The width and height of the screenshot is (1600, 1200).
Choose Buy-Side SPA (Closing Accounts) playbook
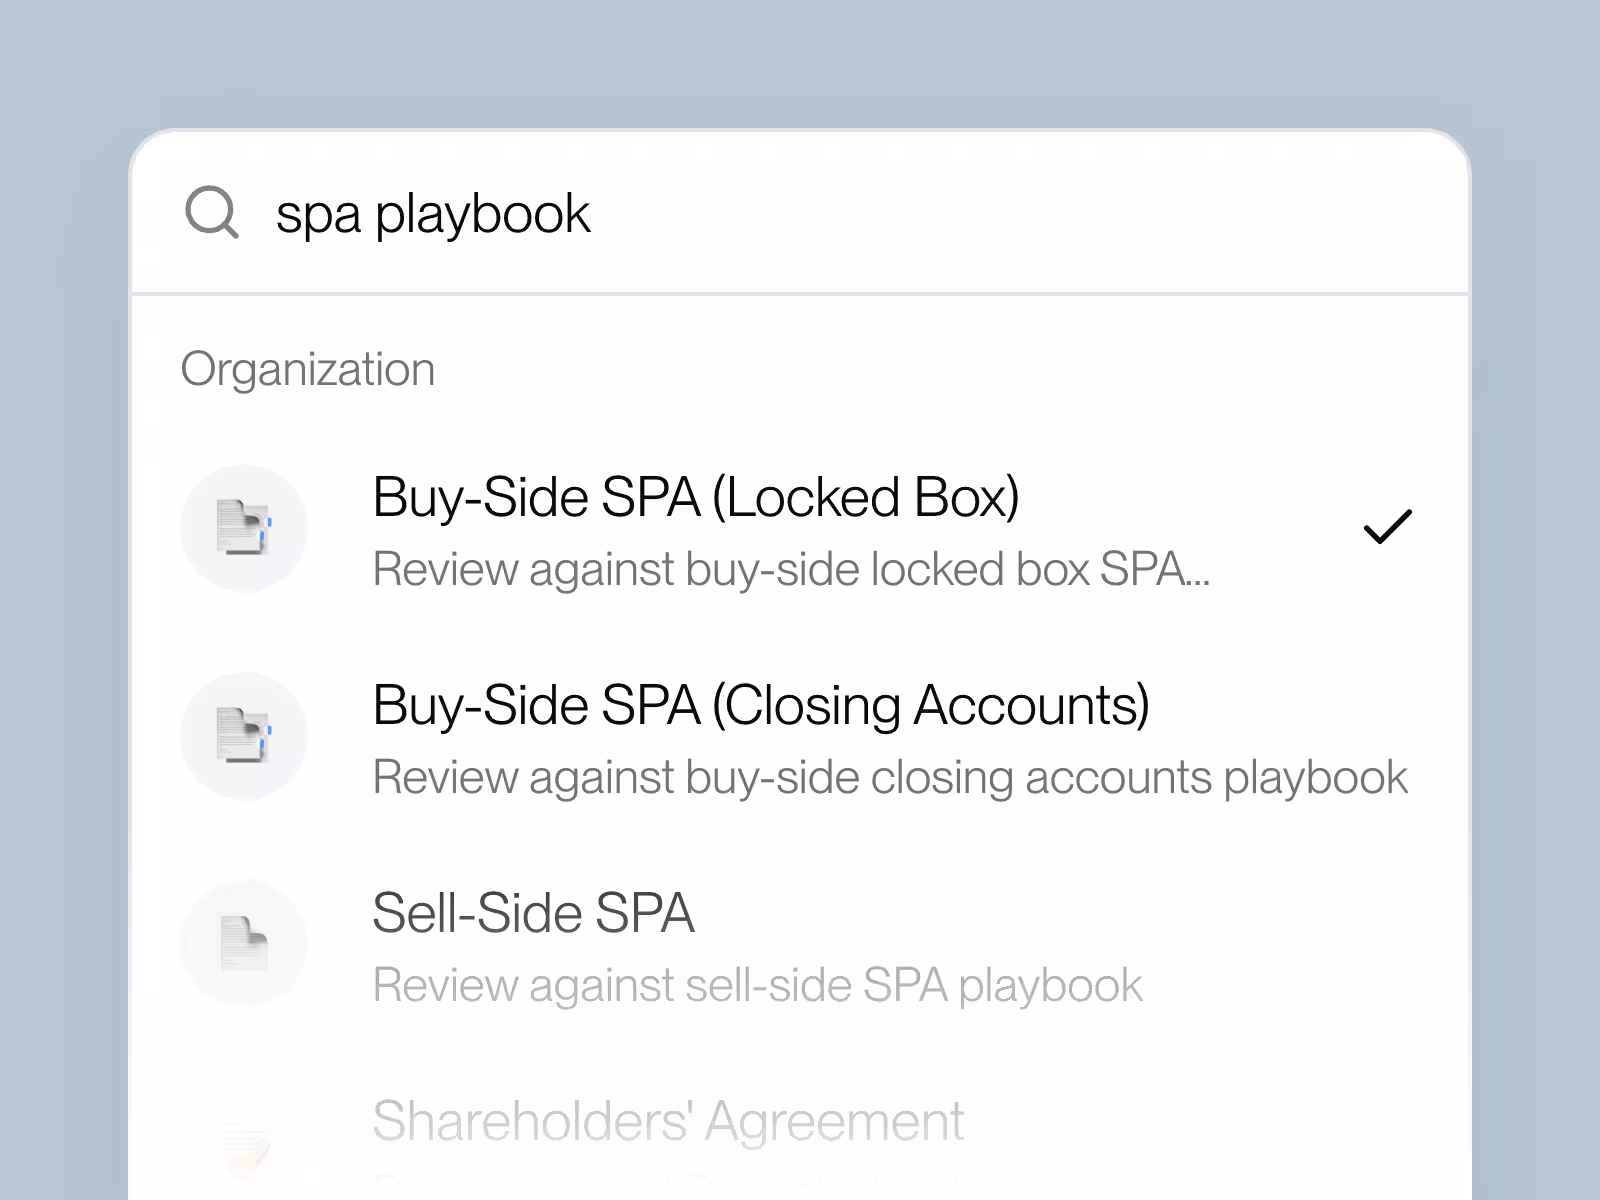pos(800,737)
